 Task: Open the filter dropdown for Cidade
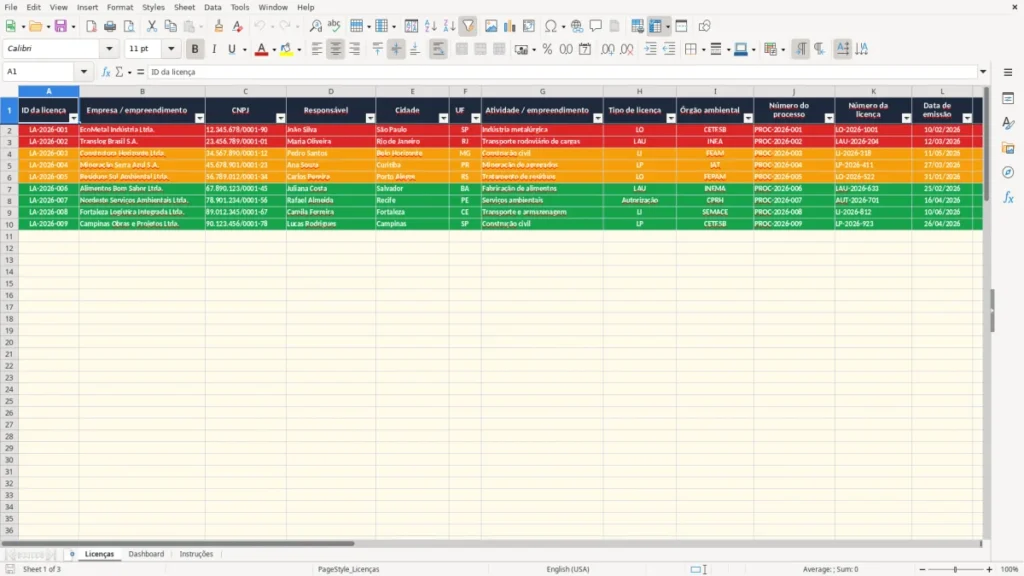click(443, 118)
